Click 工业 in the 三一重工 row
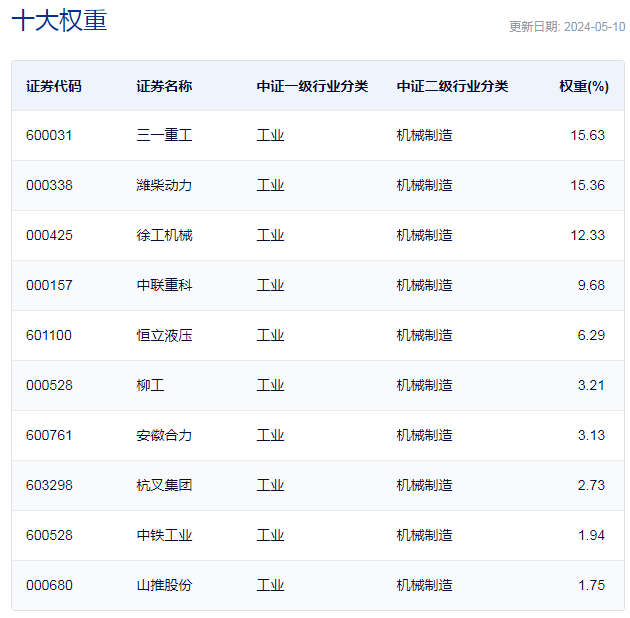Image resolution: width=630 pixels, height=618 pixels. point(270,135)
